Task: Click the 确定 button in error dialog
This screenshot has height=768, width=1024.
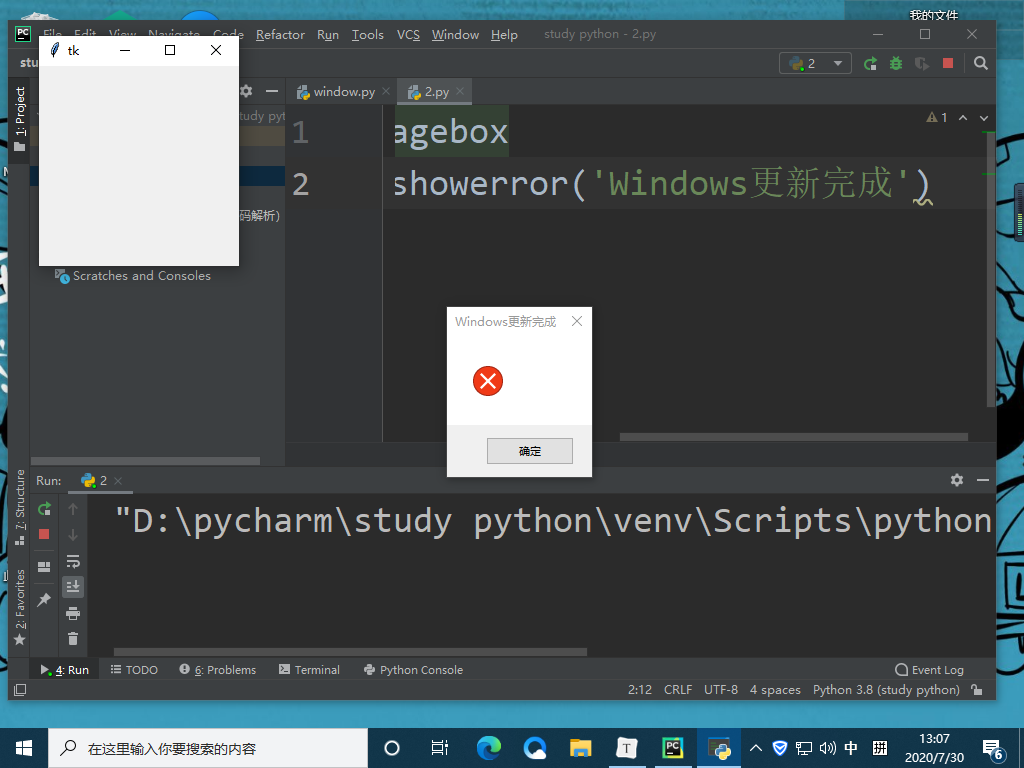Action: click(x=530, y=451)
